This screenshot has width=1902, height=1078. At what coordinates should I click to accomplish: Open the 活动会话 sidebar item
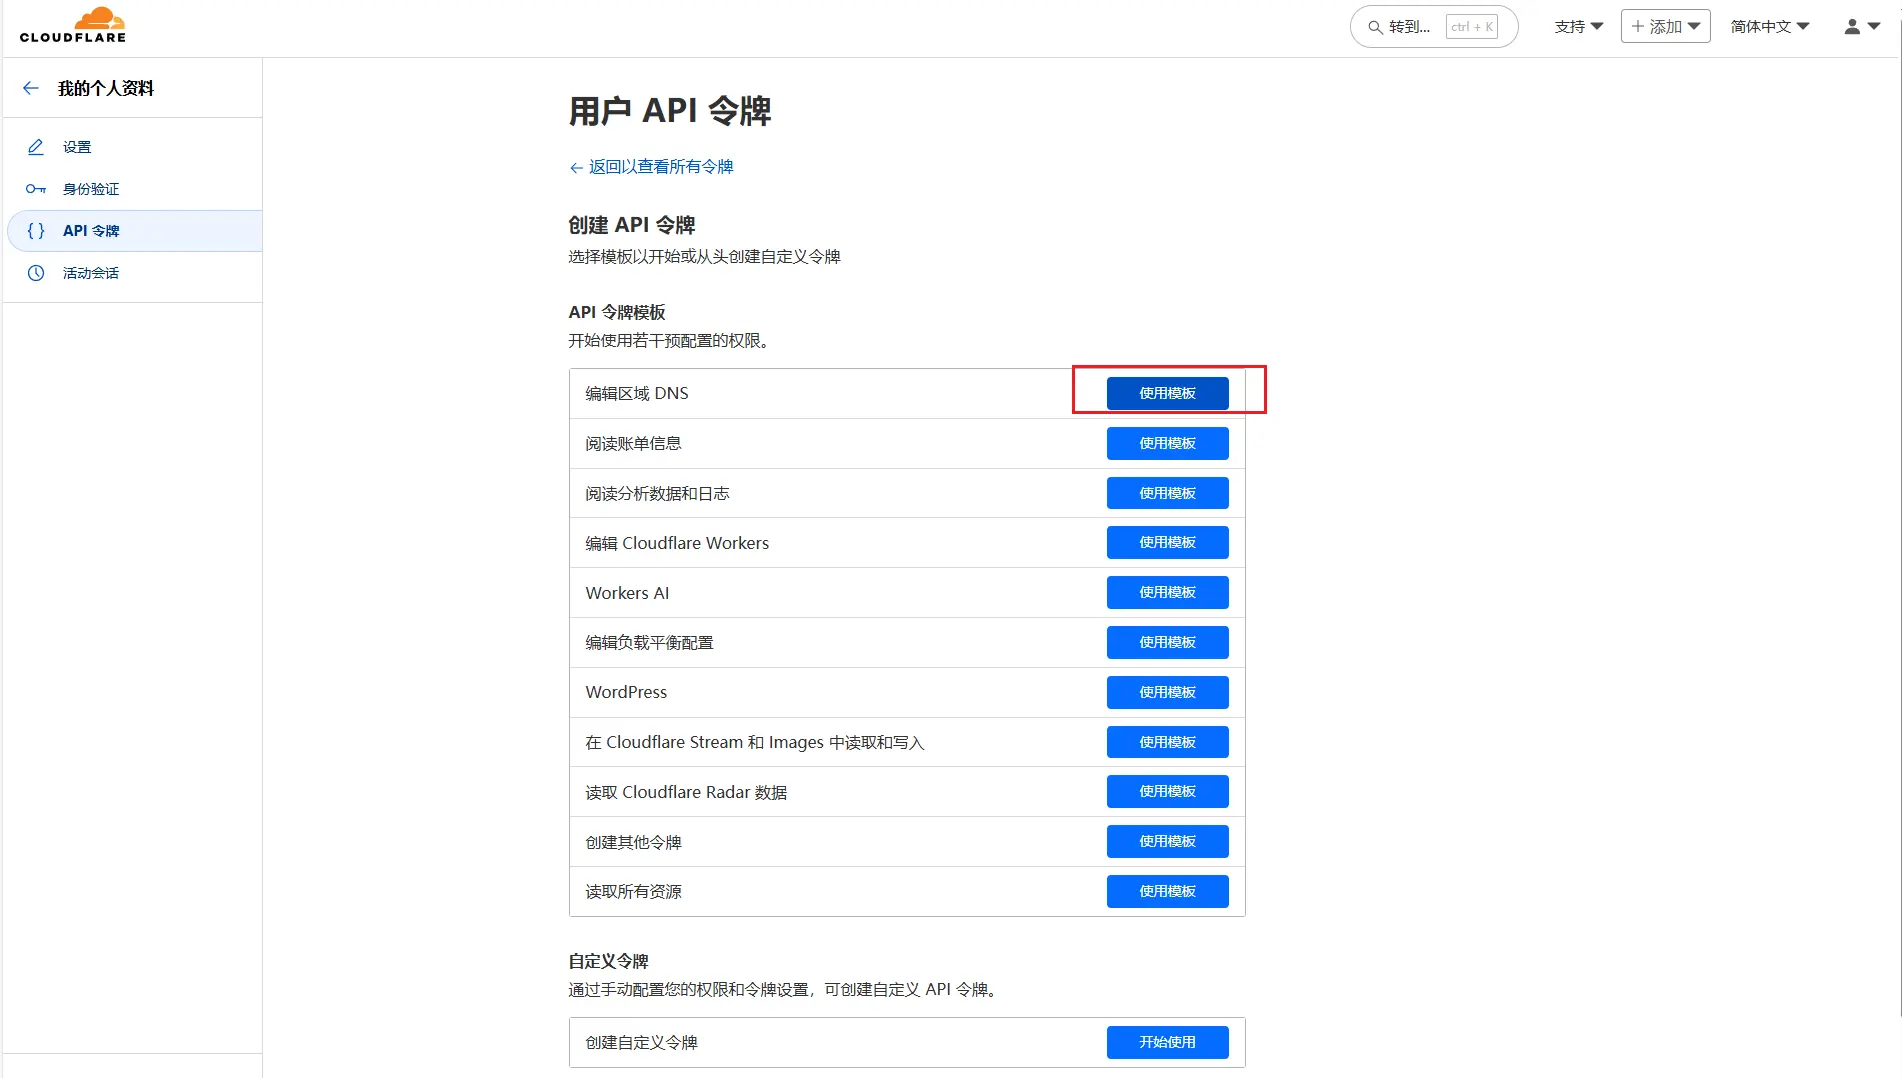tap(133, 273)
